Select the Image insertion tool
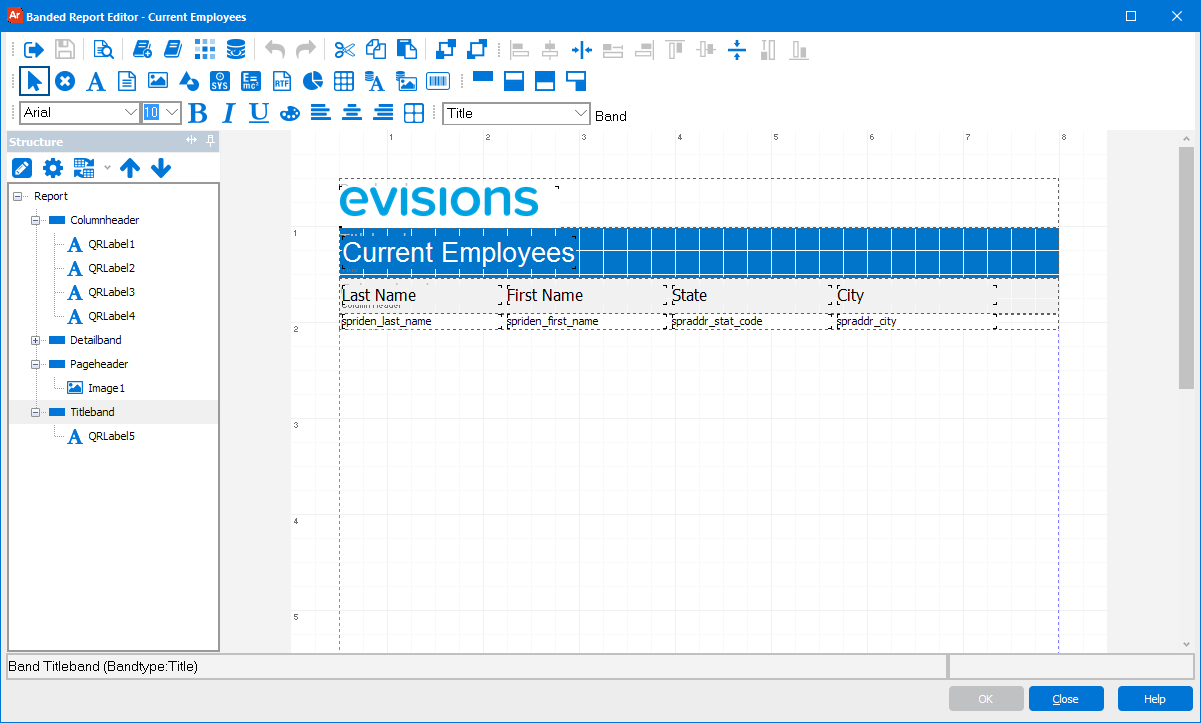Screen dimensions: 1201x723 coord(157,81)
